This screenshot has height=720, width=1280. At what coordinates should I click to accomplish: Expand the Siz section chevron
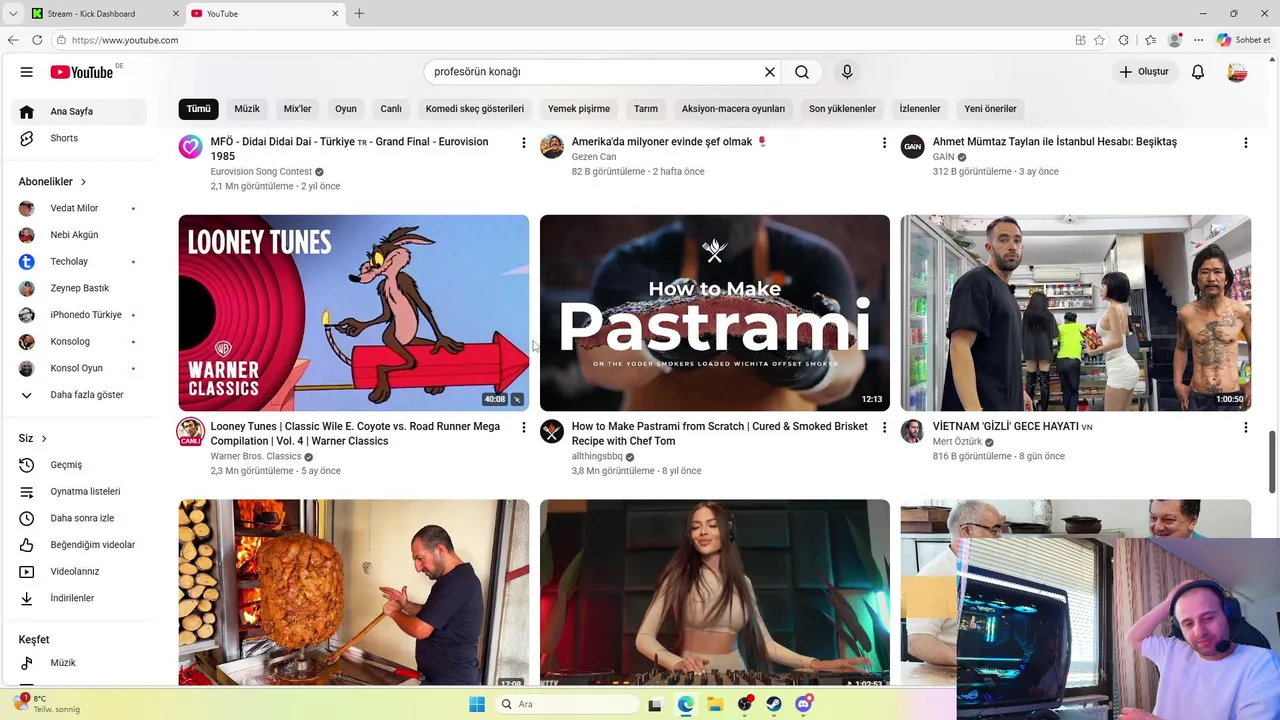[44, 439]
